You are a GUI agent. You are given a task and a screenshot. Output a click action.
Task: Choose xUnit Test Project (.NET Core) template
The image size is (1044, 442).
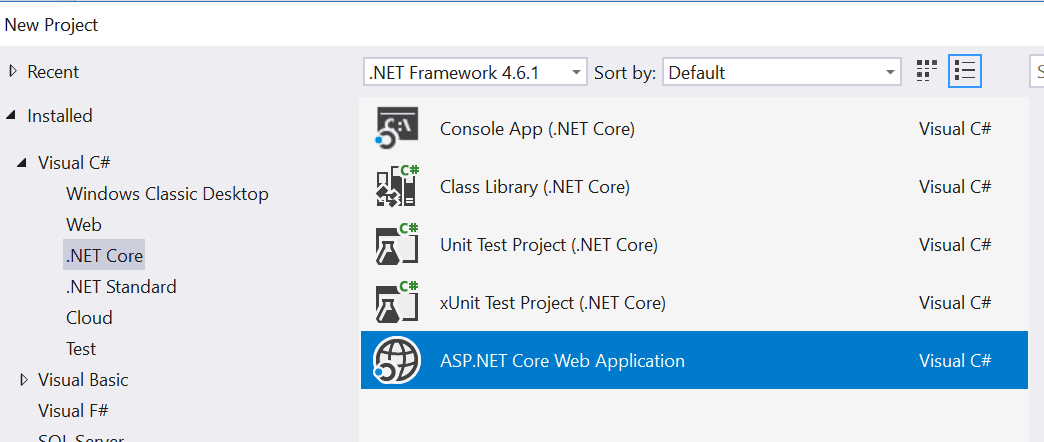pos(695,303)
